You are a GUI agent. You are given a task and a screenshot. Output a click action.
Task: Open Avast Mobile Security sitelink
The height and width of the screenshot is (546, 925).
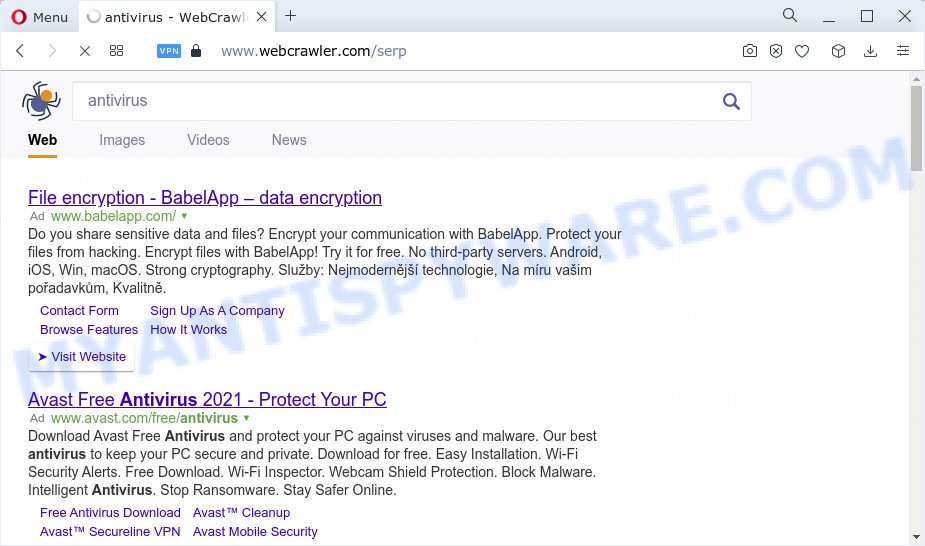pyautogui.click(x=255, y=532)
